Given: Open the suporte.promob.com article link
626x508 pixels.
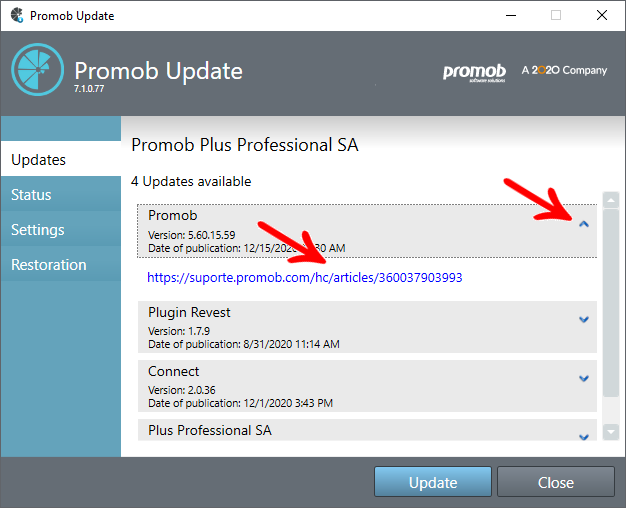Looking at the screenshot, I should [x=305, y=277].
